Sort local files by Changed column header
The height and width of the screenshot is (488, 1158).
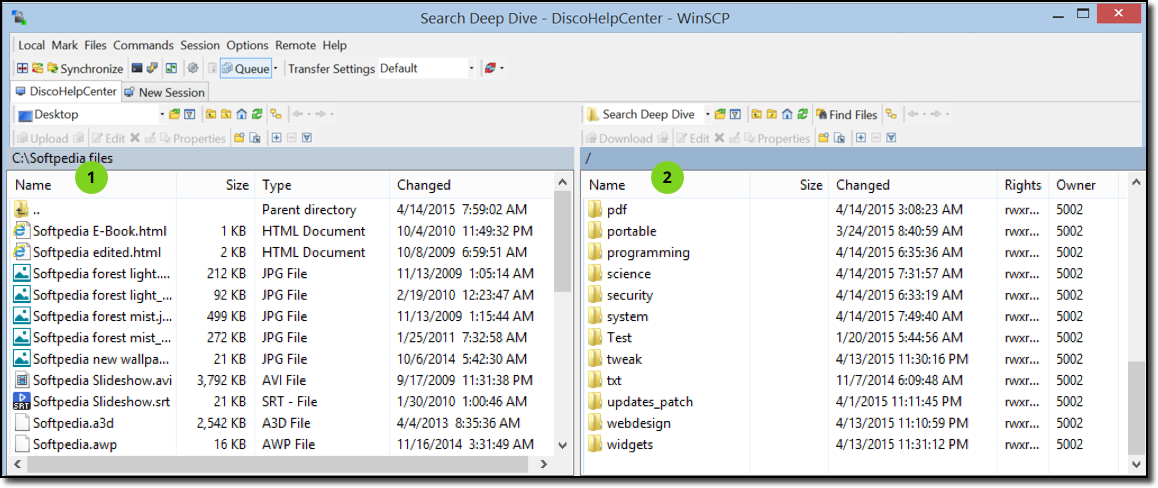pyautogui.click(x=471, y=185)
